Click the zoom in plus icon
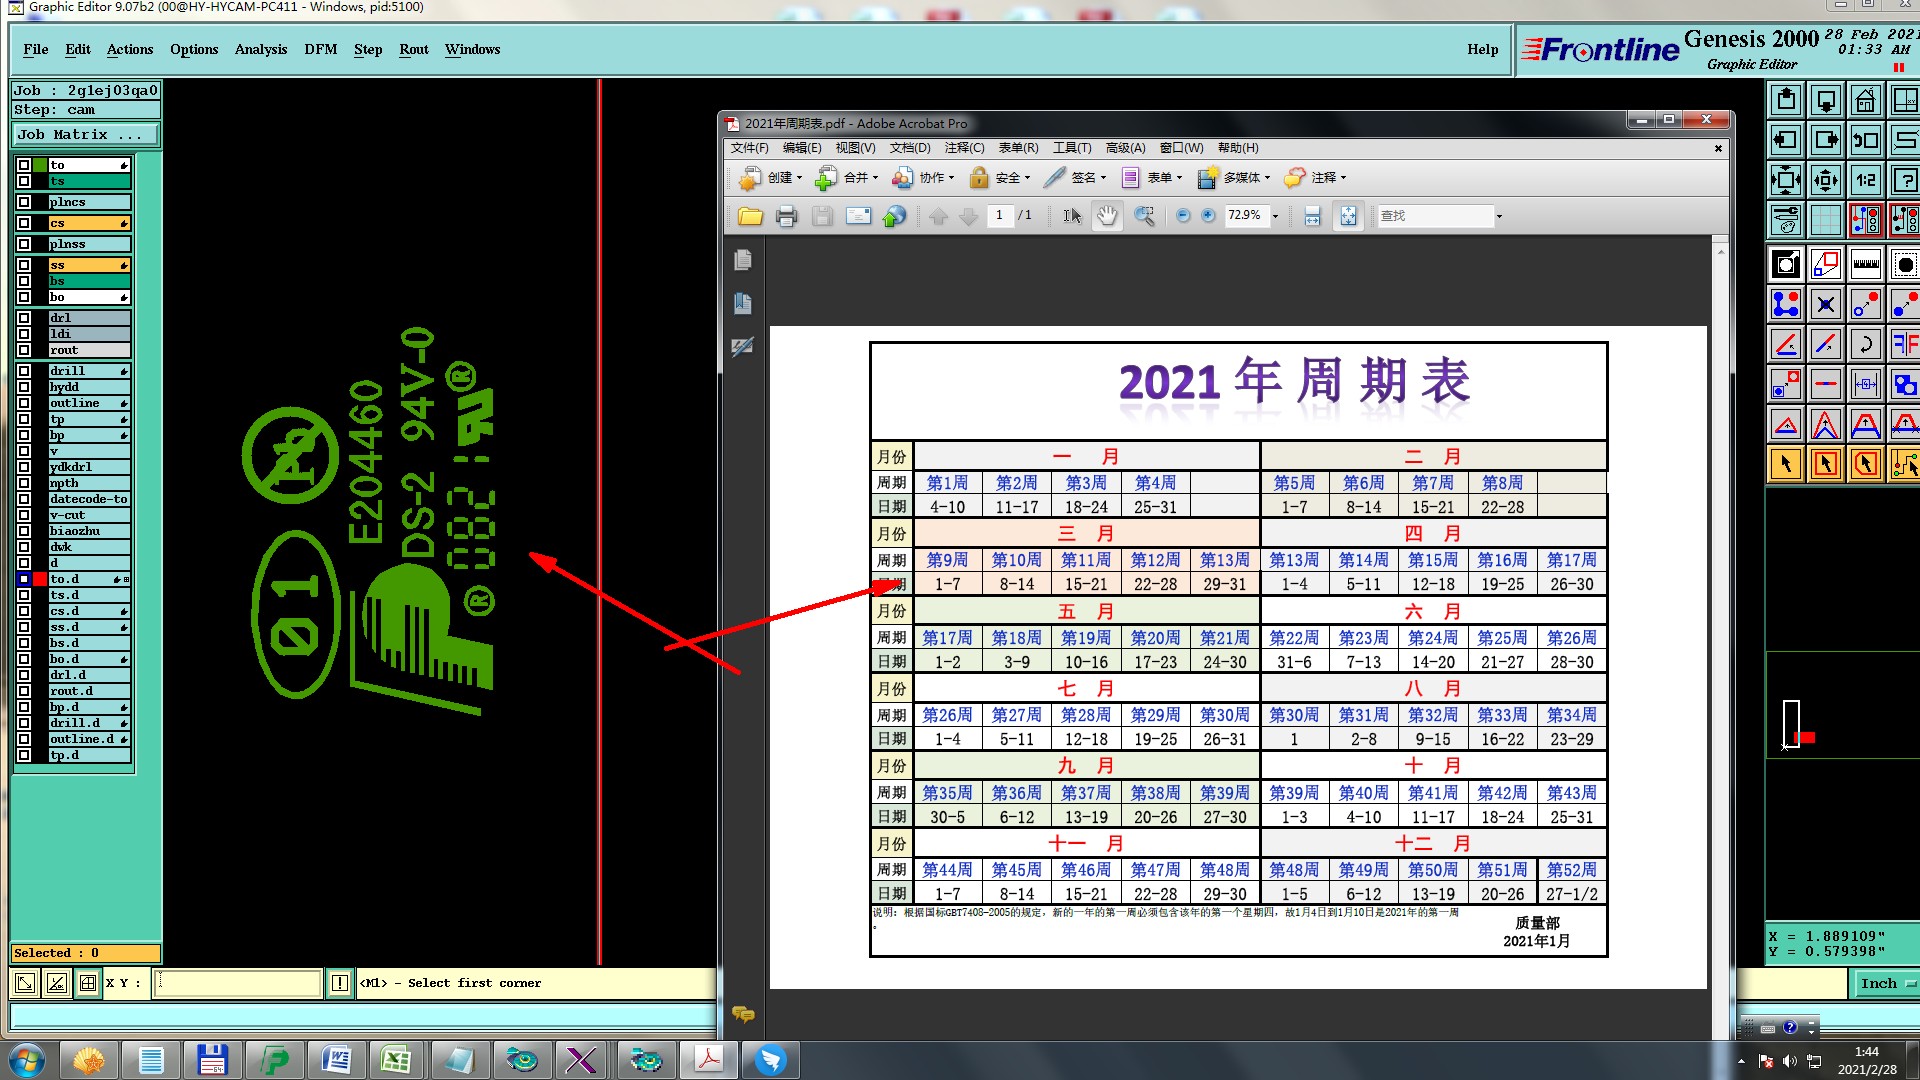Viewport: 1920px width, 1080px height. 1208,216
